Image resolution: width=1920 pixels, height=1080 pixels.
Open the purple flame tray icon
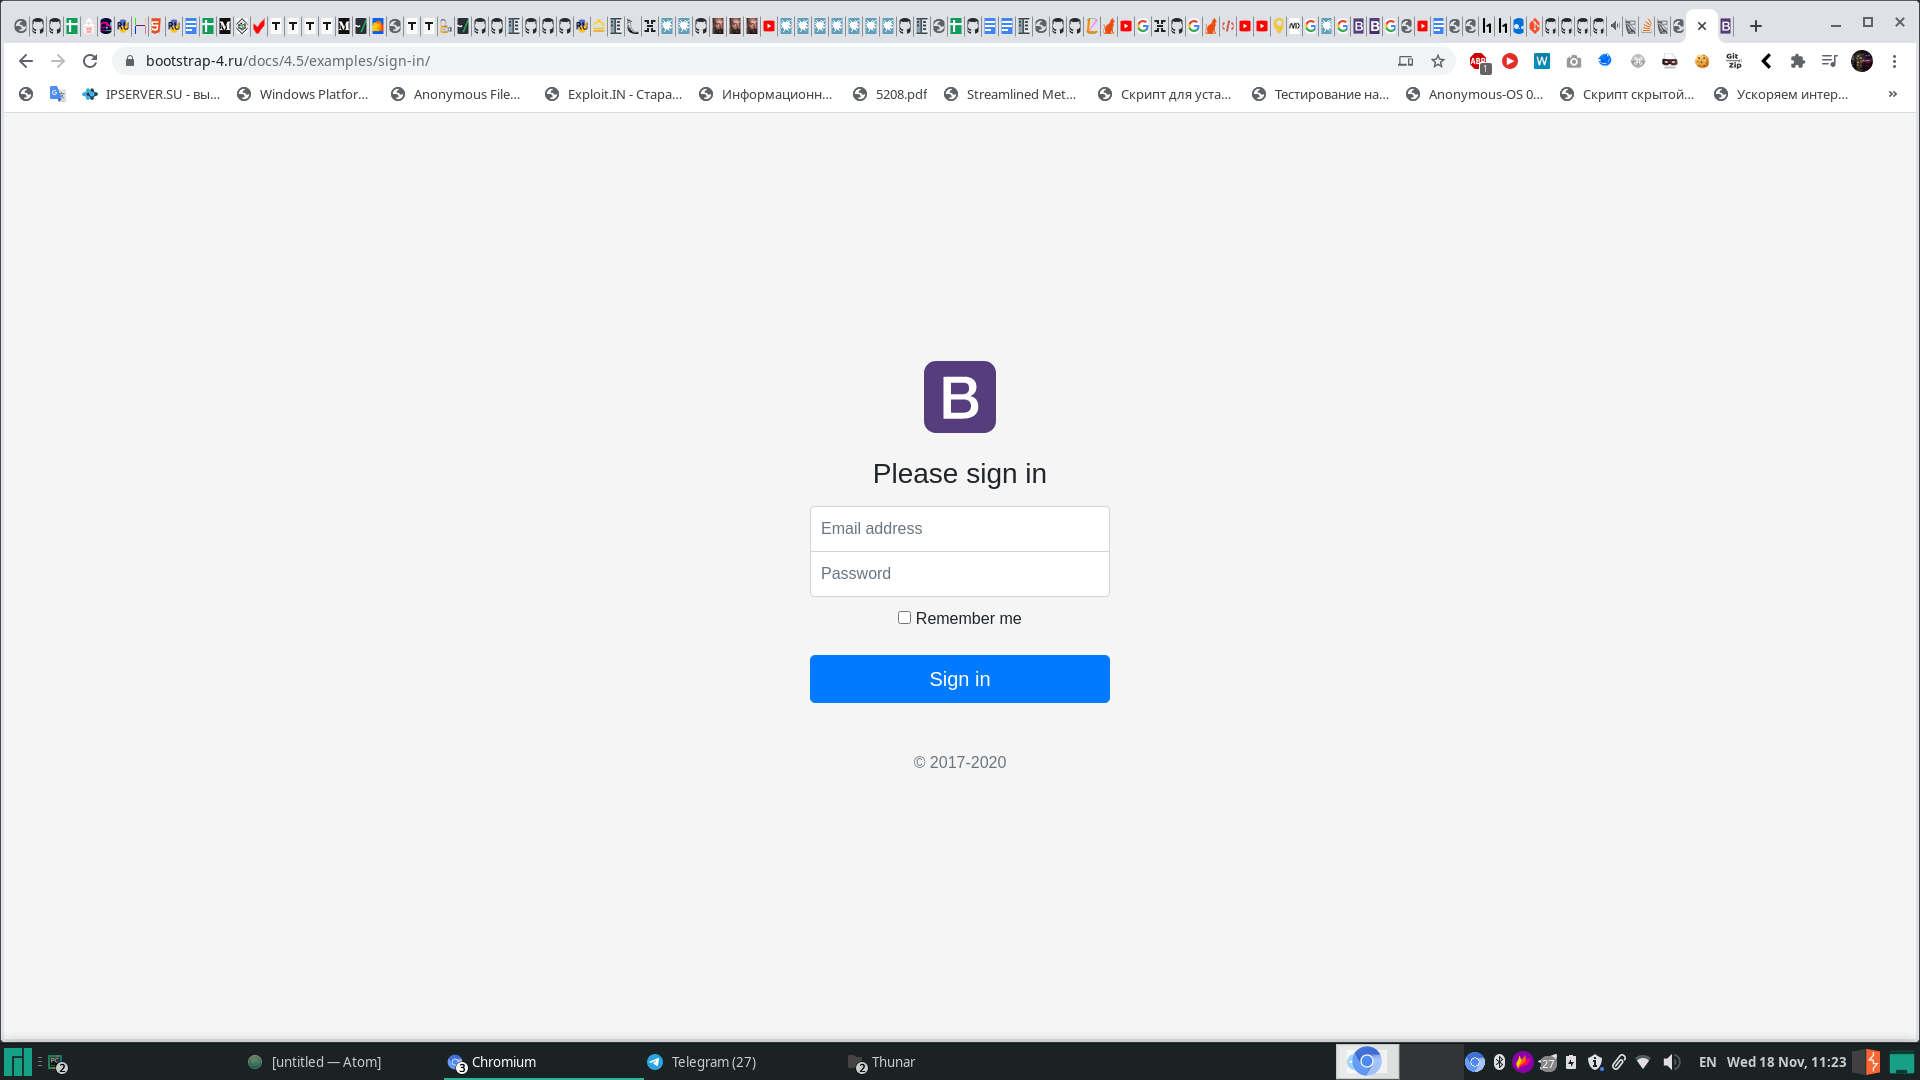tap(1523, 1062)
